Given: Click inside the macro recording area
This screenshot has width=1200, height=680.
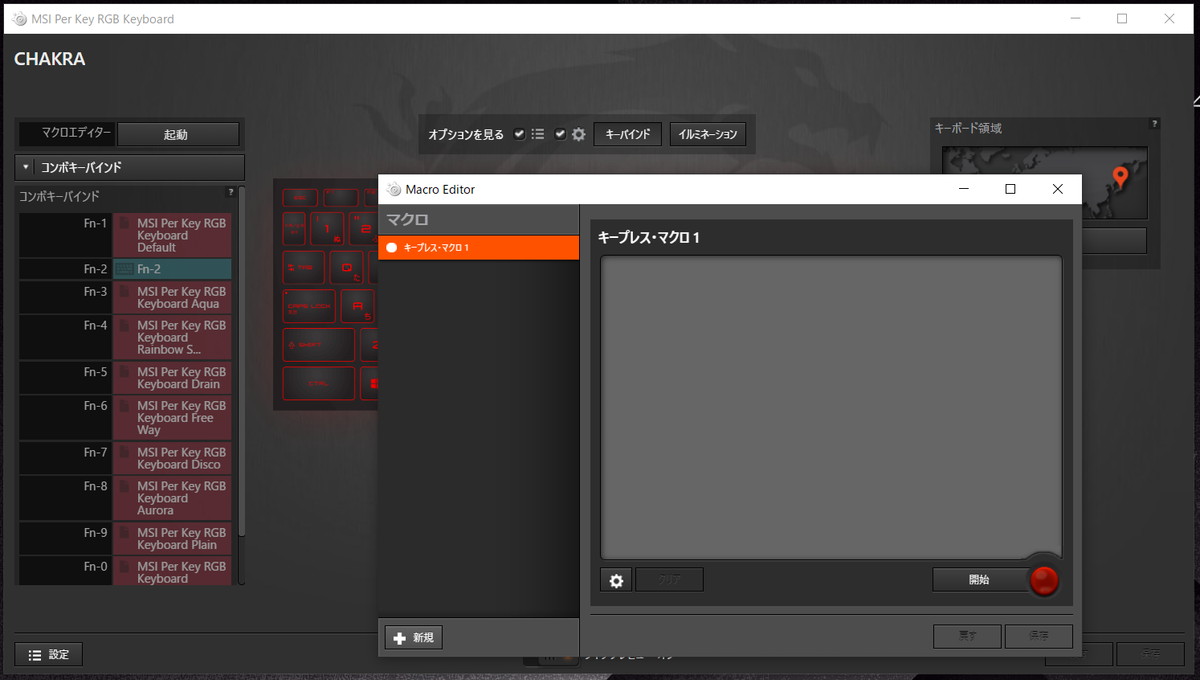Looking at the screenshot, I should click(831, 407).
